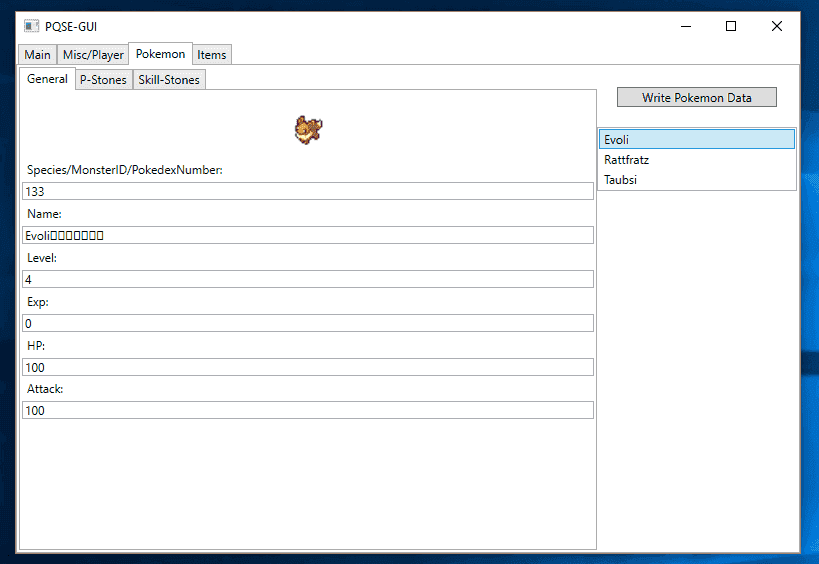Click the Exp field showing 0
The image size is (819, 564).
pos(308,323)
